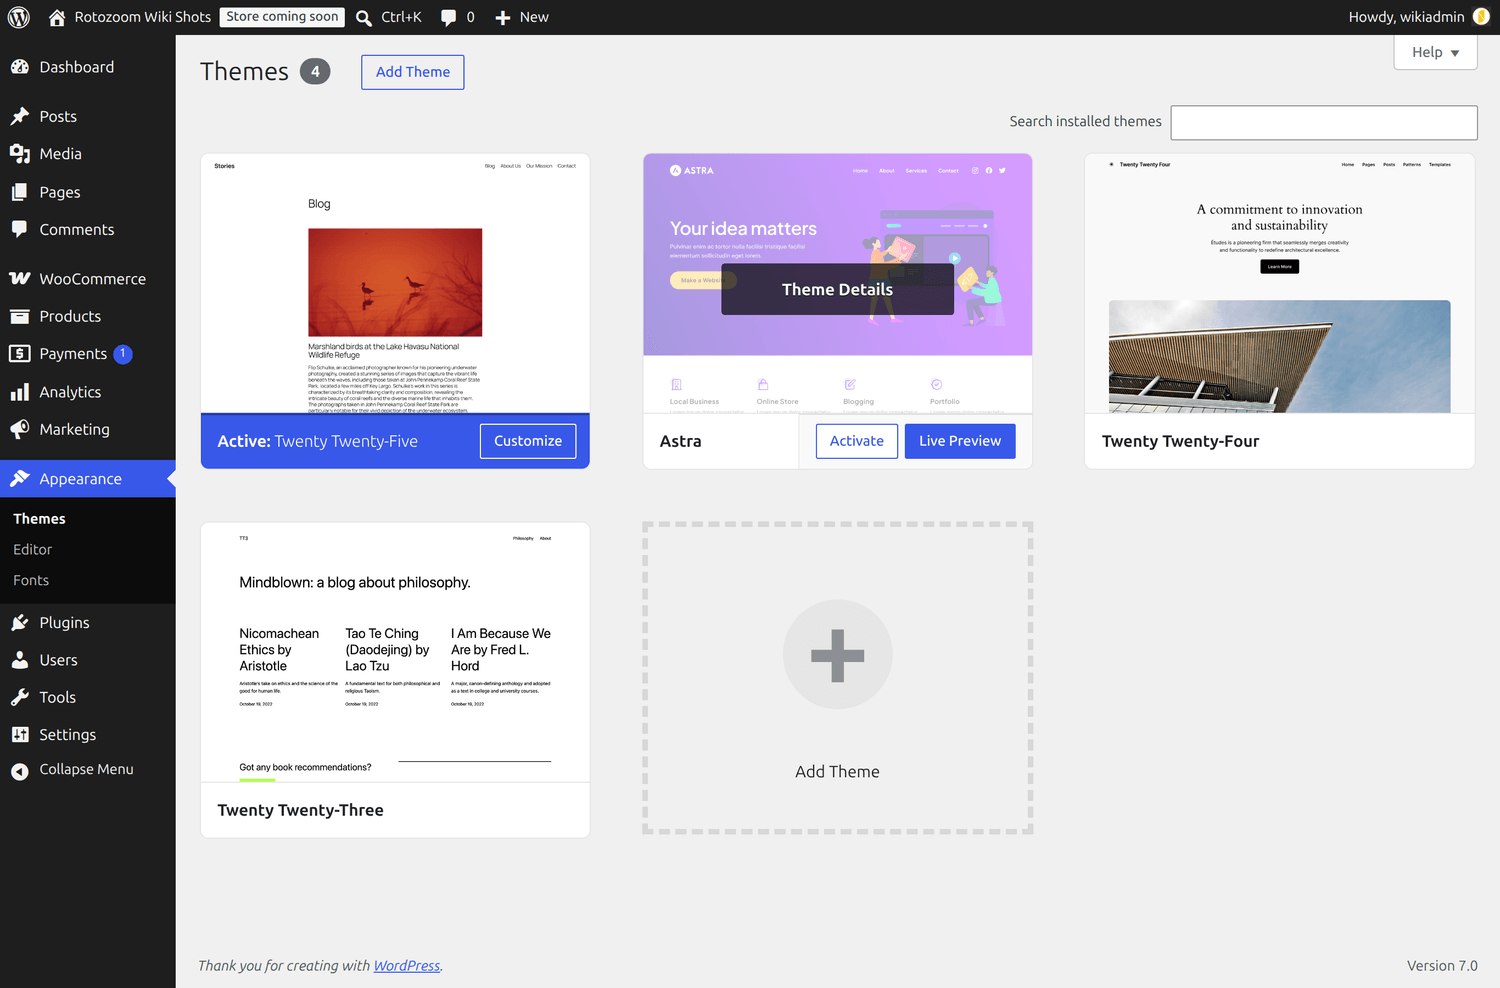The width and height of the screenshot is (1500, 988).
Task: Click the Collapse Menu arrow icon
Action: tap(20, 771)
